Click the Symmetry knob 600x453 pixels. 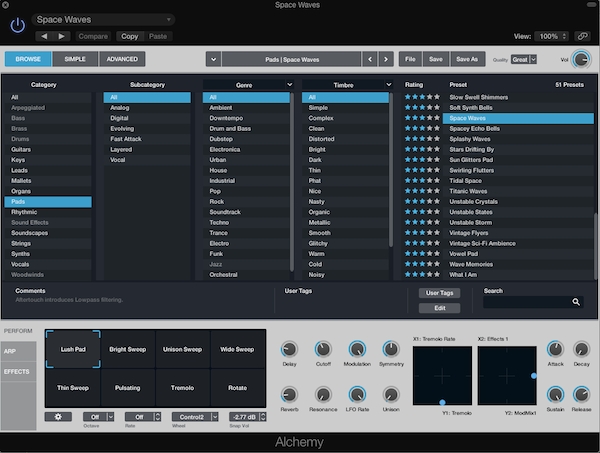391,349
